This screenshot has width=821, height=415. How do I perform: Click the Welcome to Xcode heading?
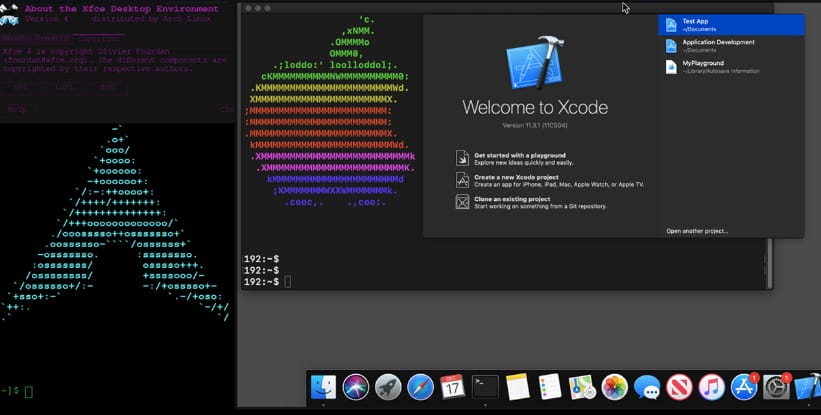[x=535, y=107]
